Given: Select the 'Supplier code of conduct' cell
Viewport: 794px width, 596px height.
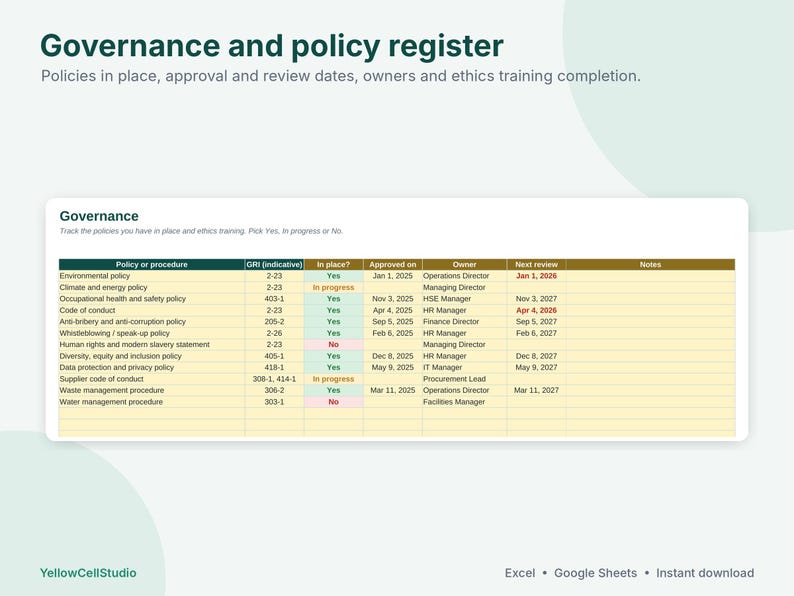Looking at the screenshot, I should click(152, 379).
